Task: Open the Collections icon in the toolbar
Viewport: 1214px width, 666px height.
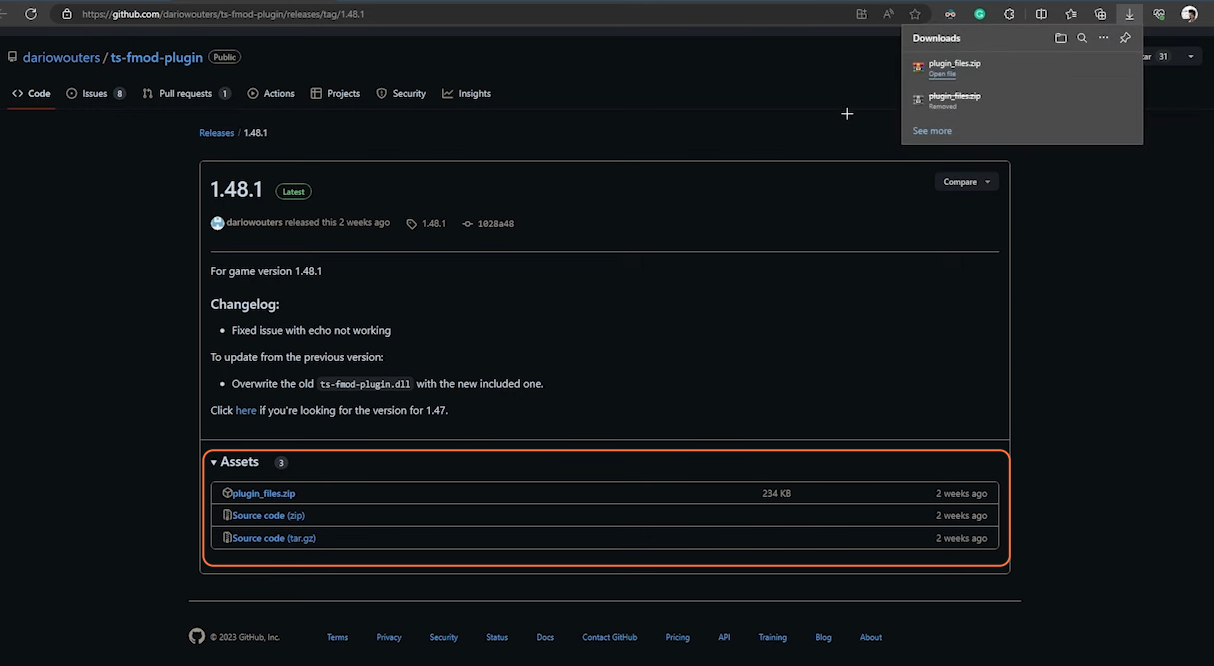Action: pos(1100,14)
